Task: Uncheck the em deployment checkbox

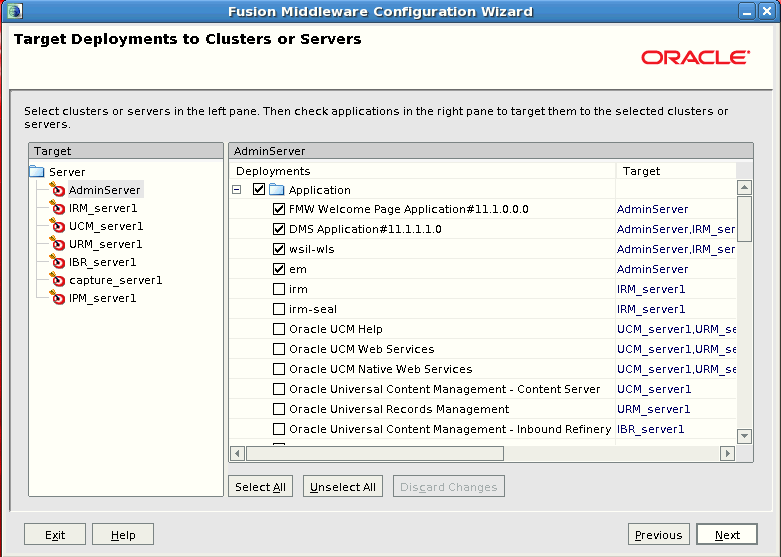Action: pyautogui.click(x=279, y=269)
